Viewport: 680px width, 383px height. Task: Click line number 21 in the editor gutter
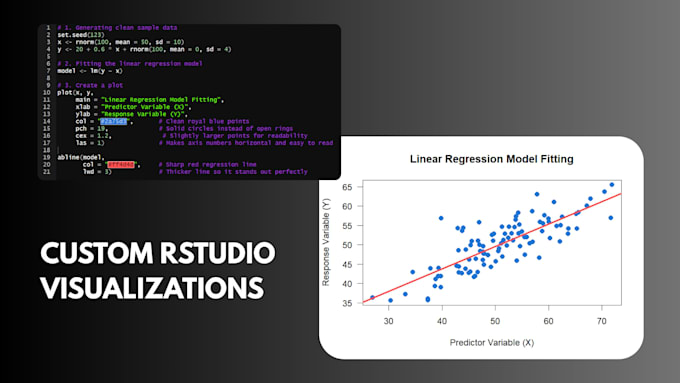coord(46,172)
